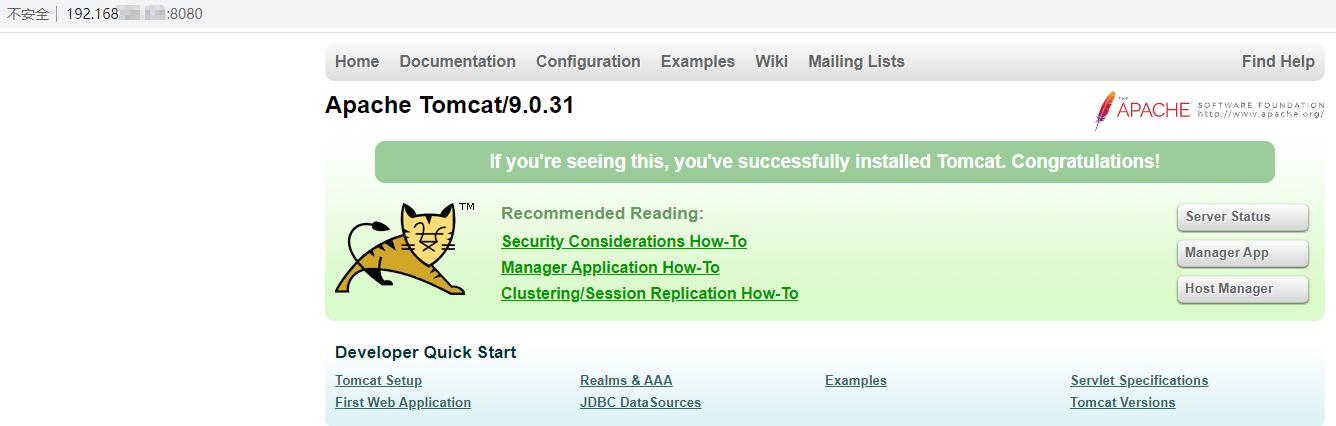Open the Tomcat Versions link
Viewport: 1336px width, 426px height.
1122,402
